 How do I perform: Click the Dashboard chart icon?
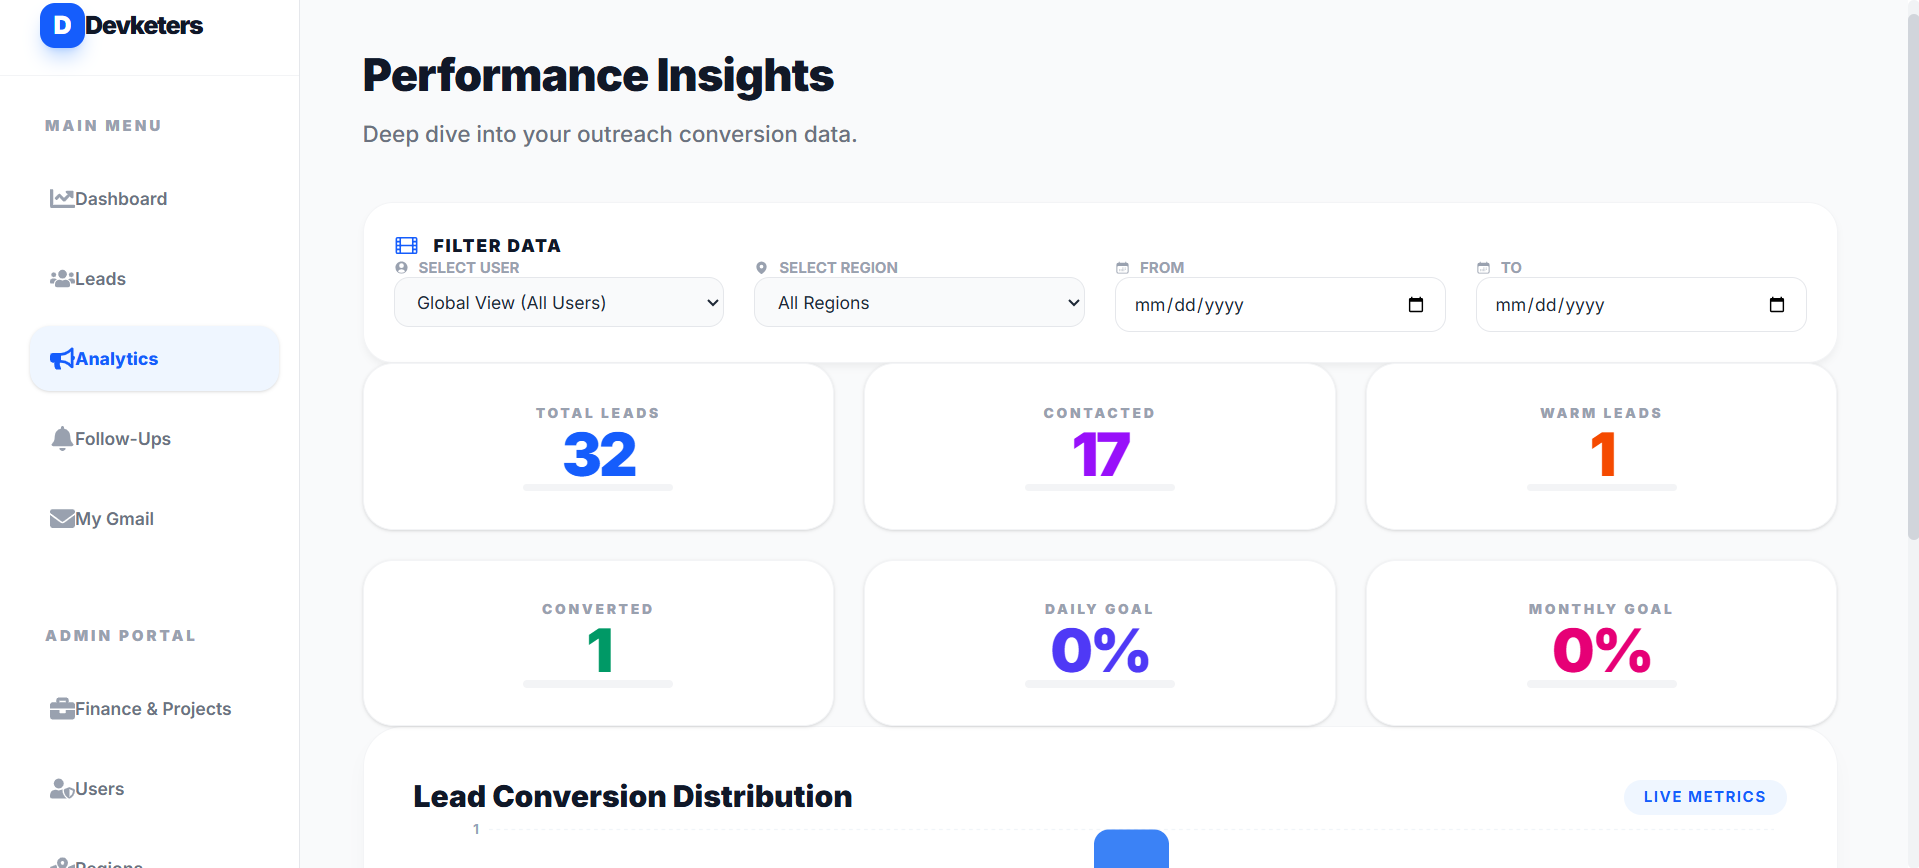(x=62, y=199)
